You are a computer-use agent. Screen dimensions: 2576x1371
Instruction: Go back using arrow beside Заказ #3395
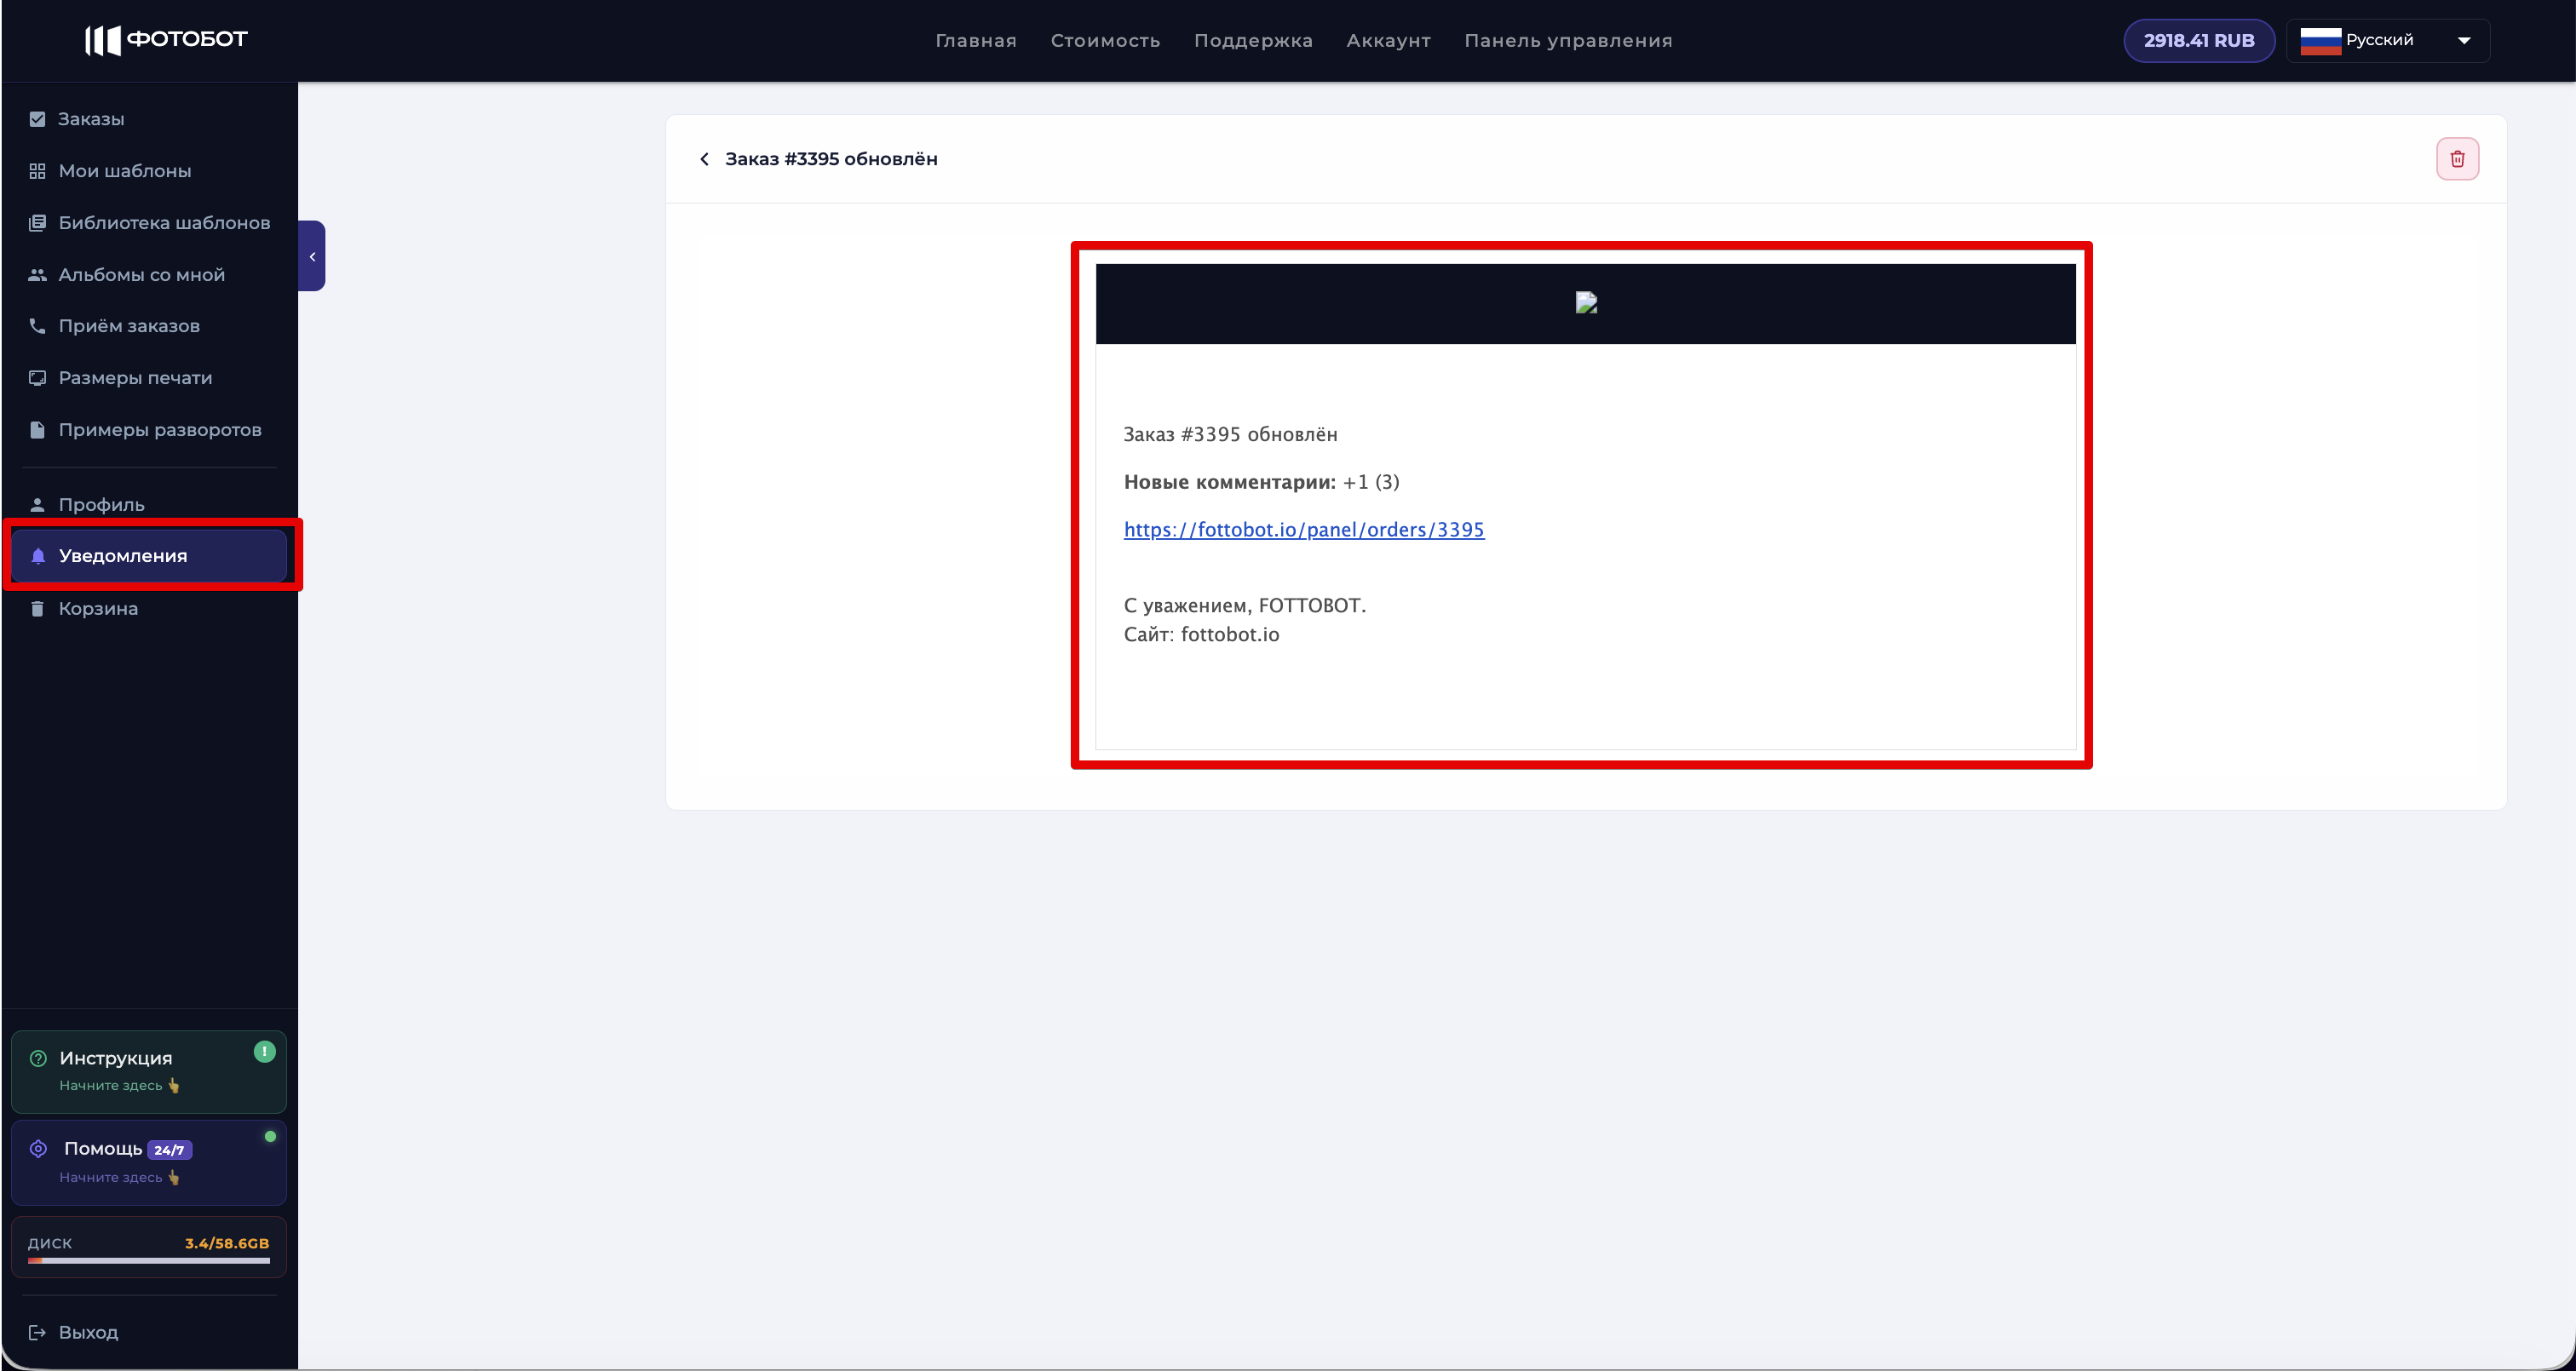pyautogui.click(x=704, y=159)
